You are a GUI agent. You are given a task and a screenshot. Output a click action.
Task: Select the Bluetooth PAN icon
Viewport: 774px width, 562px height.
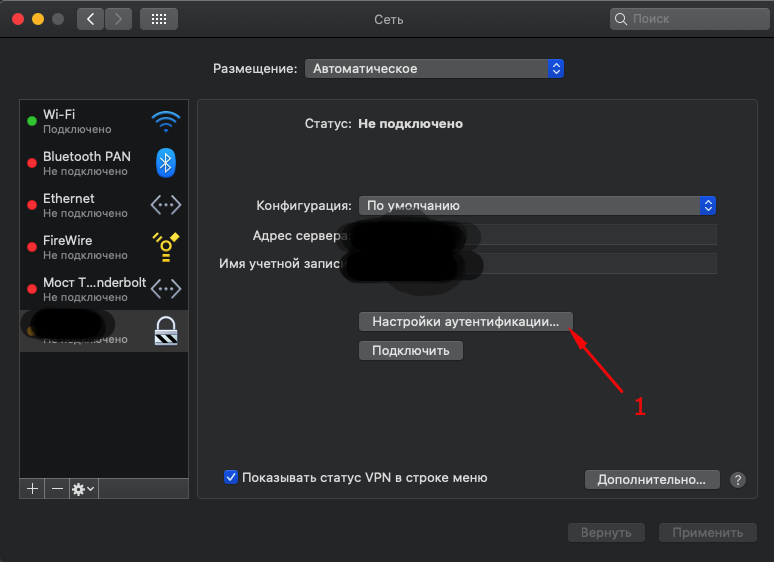(165, 163)
